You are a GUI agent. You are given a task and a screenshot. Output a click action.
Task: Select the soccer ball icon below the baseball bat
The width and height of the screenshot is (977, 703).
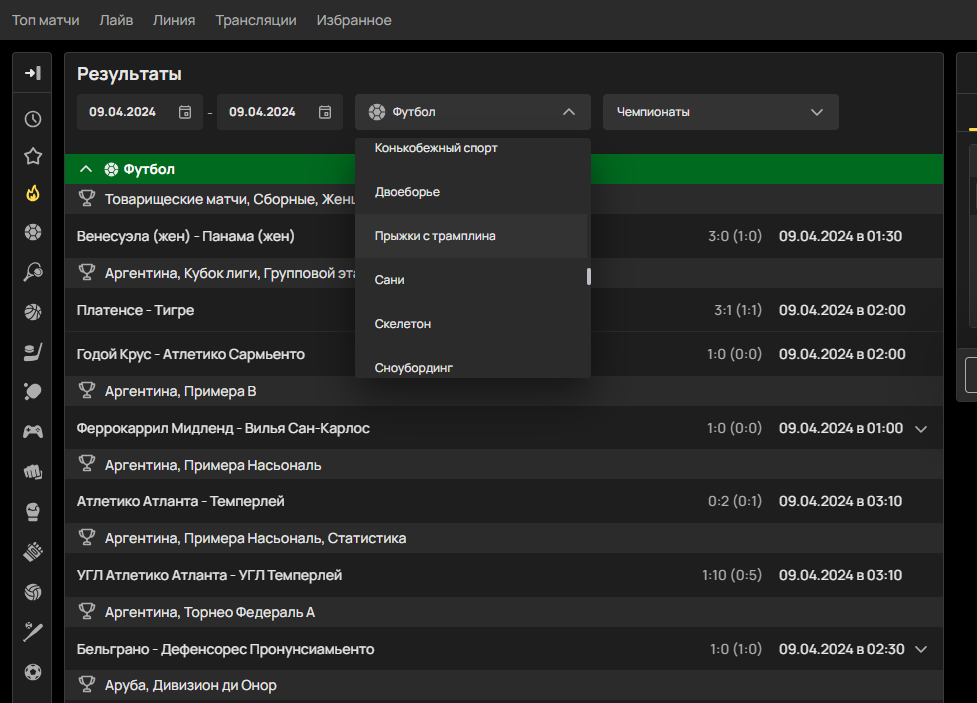pos(33,672)
